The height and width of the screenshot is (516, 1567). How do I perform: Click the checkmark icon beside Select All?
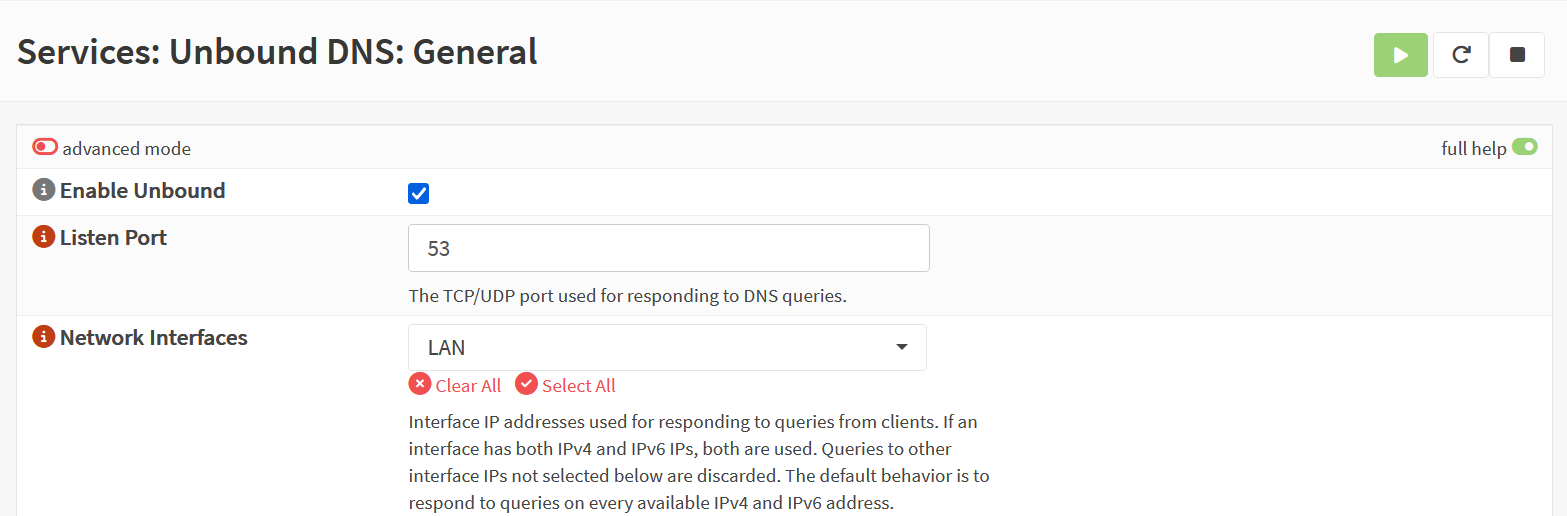526,384
